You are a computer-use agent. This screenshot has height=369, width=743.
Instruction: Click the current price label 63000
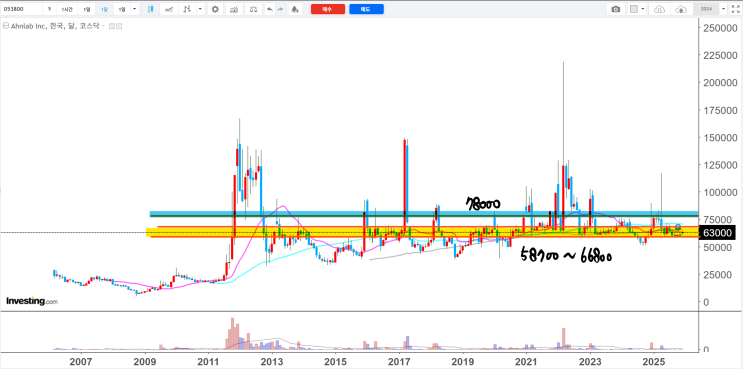click(717, 233)
